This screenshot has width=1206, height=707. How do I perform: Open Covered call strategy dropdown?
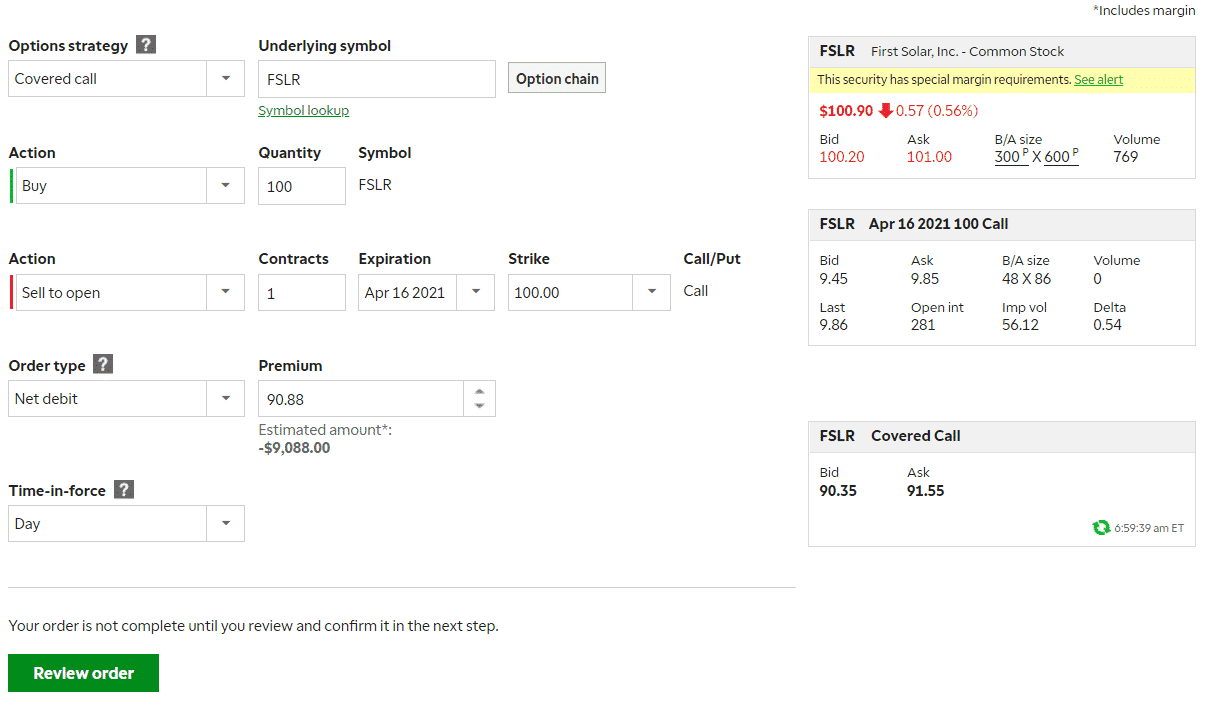[126, 79]
